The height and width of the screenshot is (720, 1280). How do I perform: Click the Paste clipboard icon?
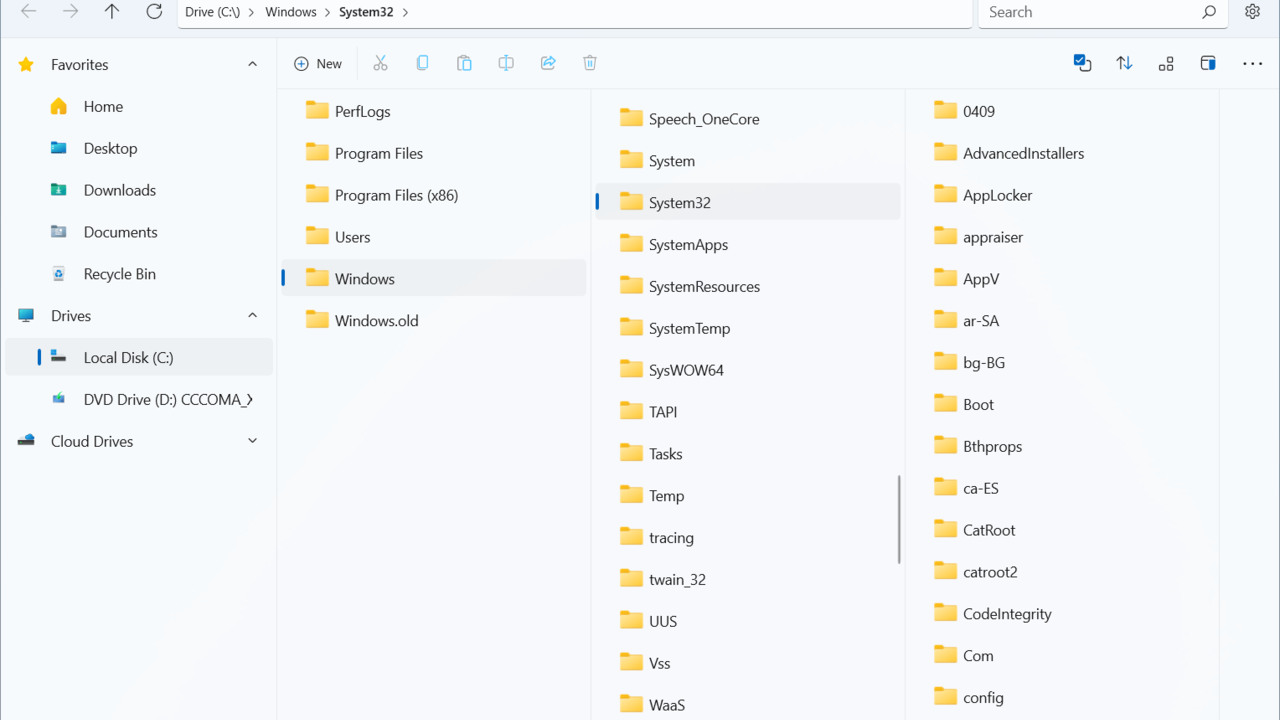point(464,63)
